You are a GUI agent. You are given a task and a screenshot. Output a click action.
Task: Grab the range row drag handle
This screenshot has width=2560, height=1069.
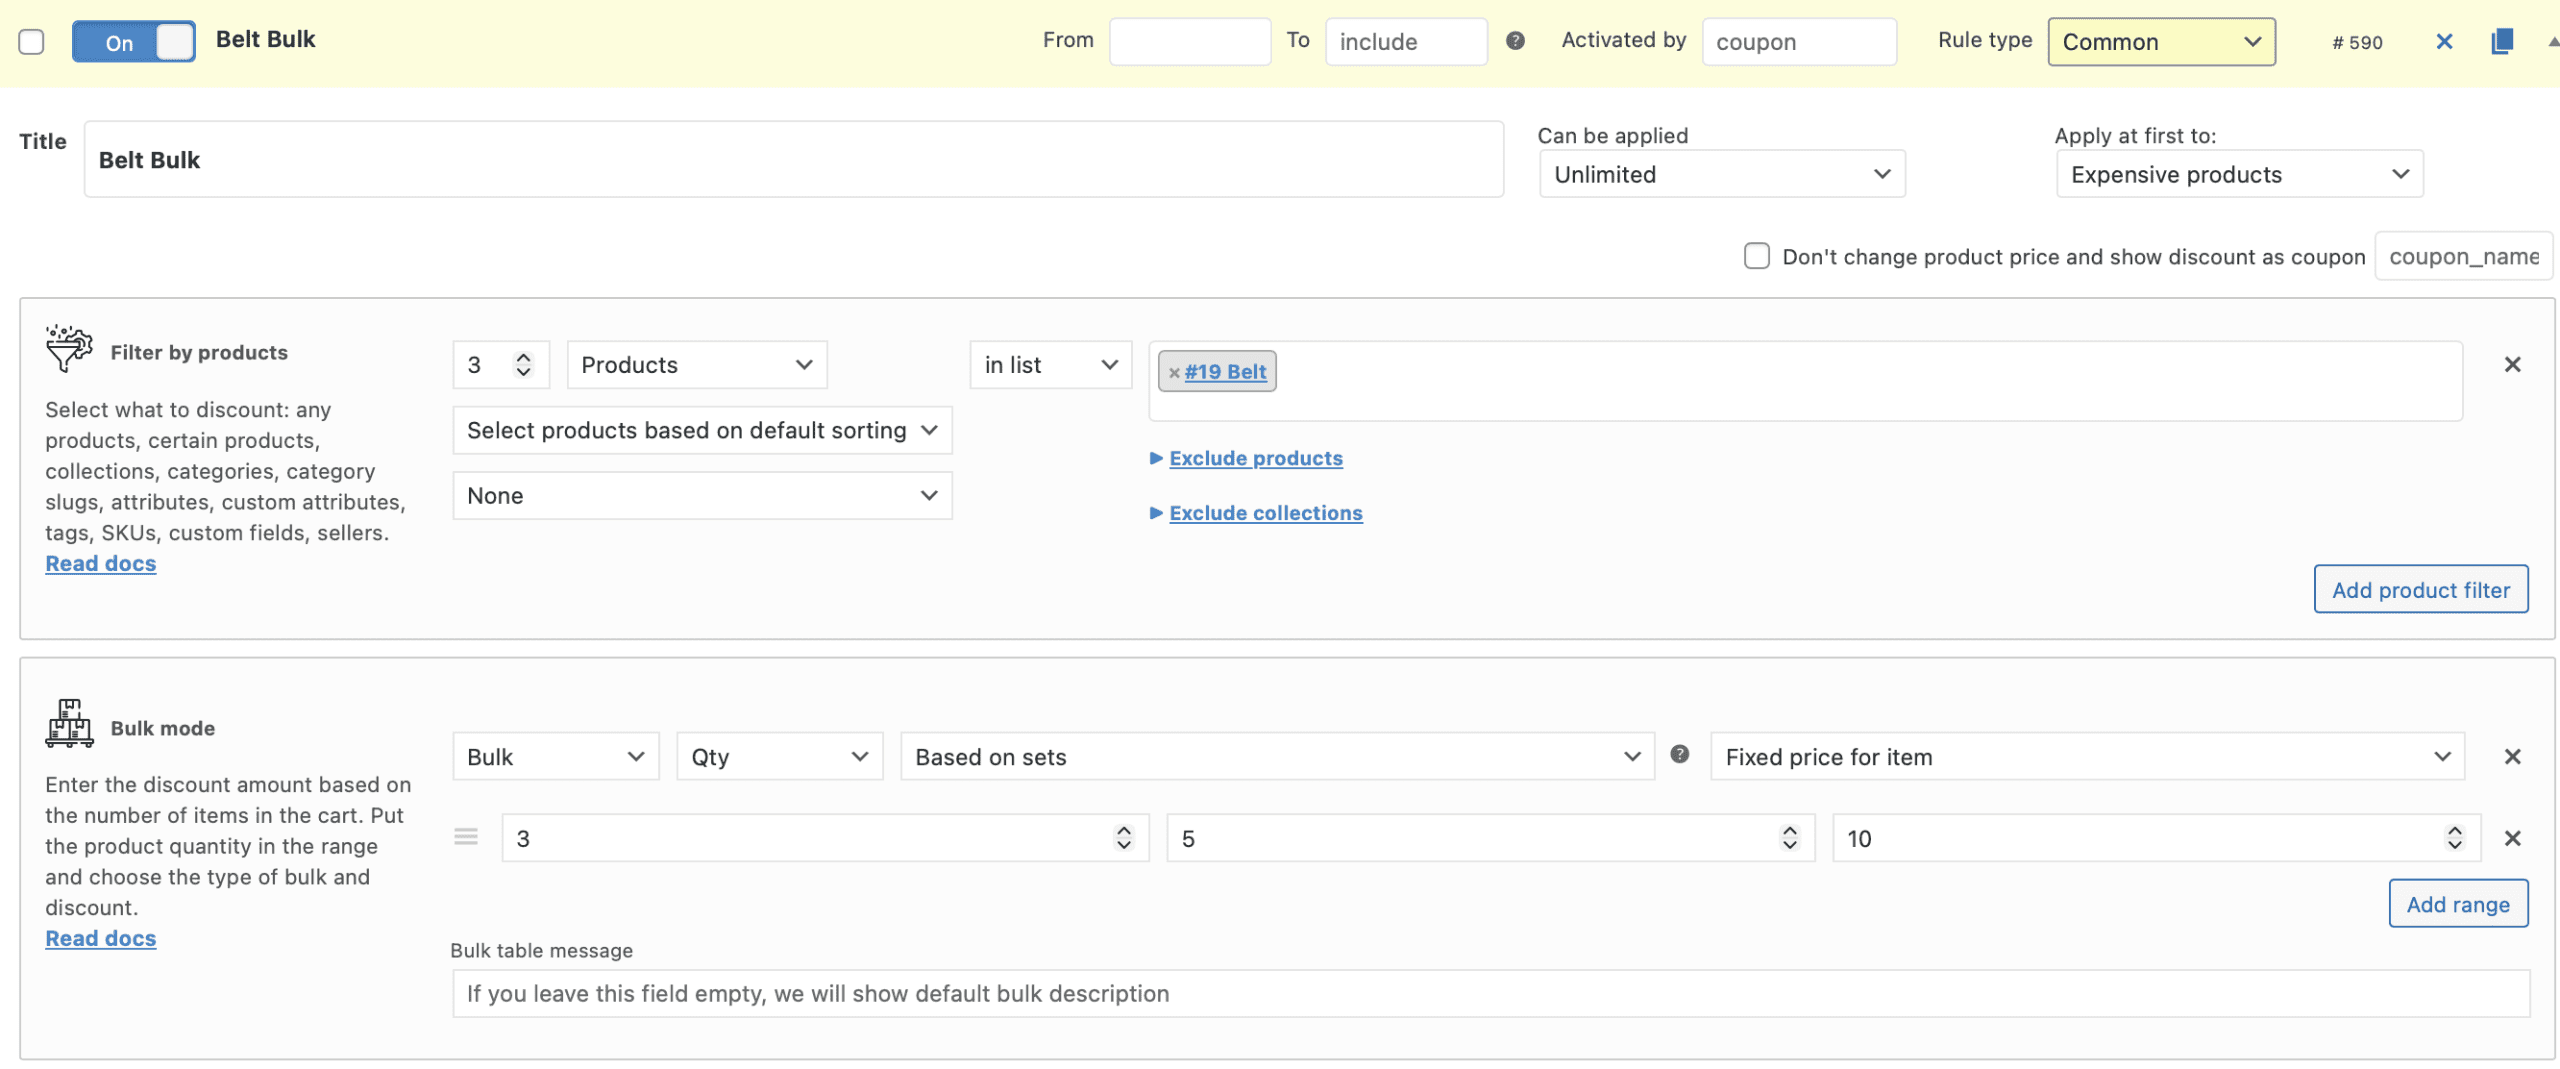point(466,837)
